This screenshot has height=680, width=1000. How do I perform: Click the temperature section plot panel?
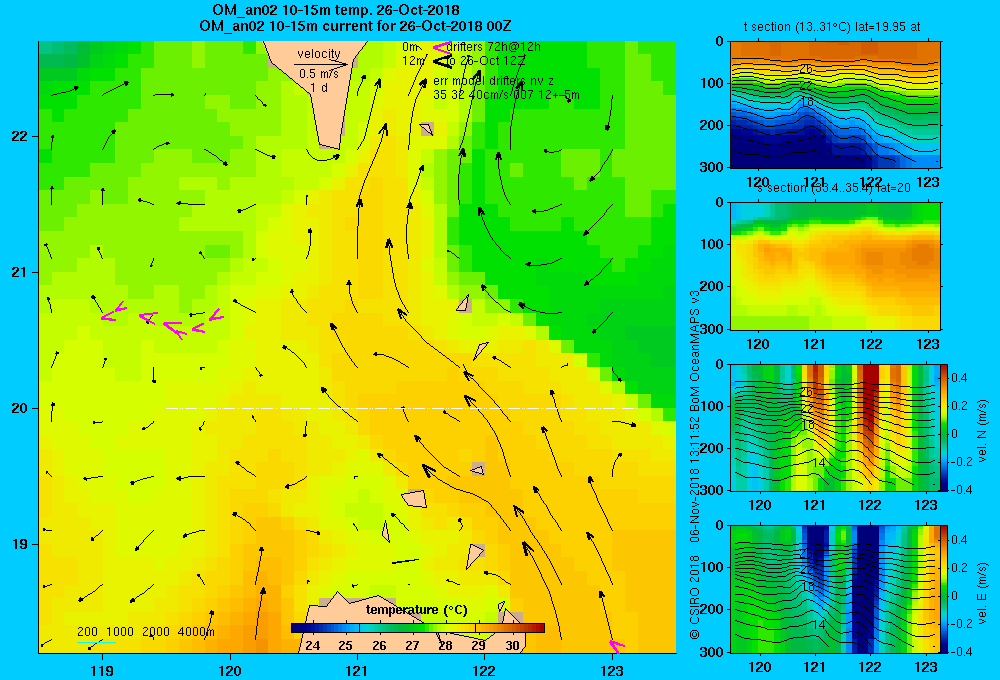(835, 105)
